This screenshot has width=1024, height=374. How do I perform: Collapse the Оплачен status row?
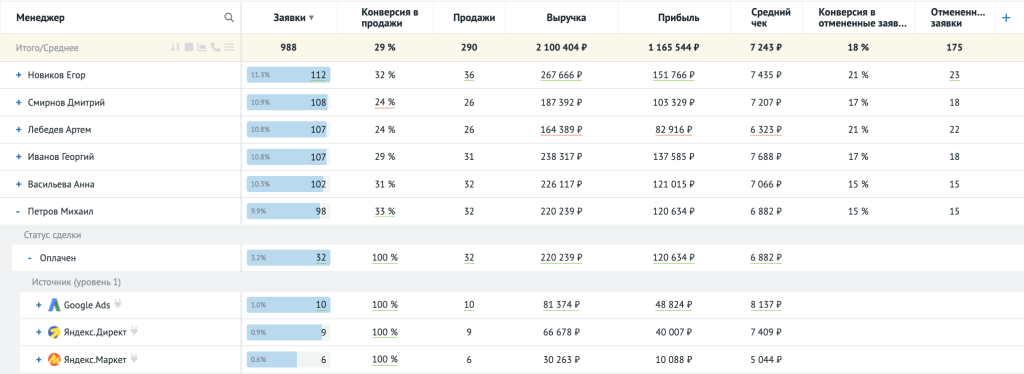pyautogui.click(x=29, y=258)
